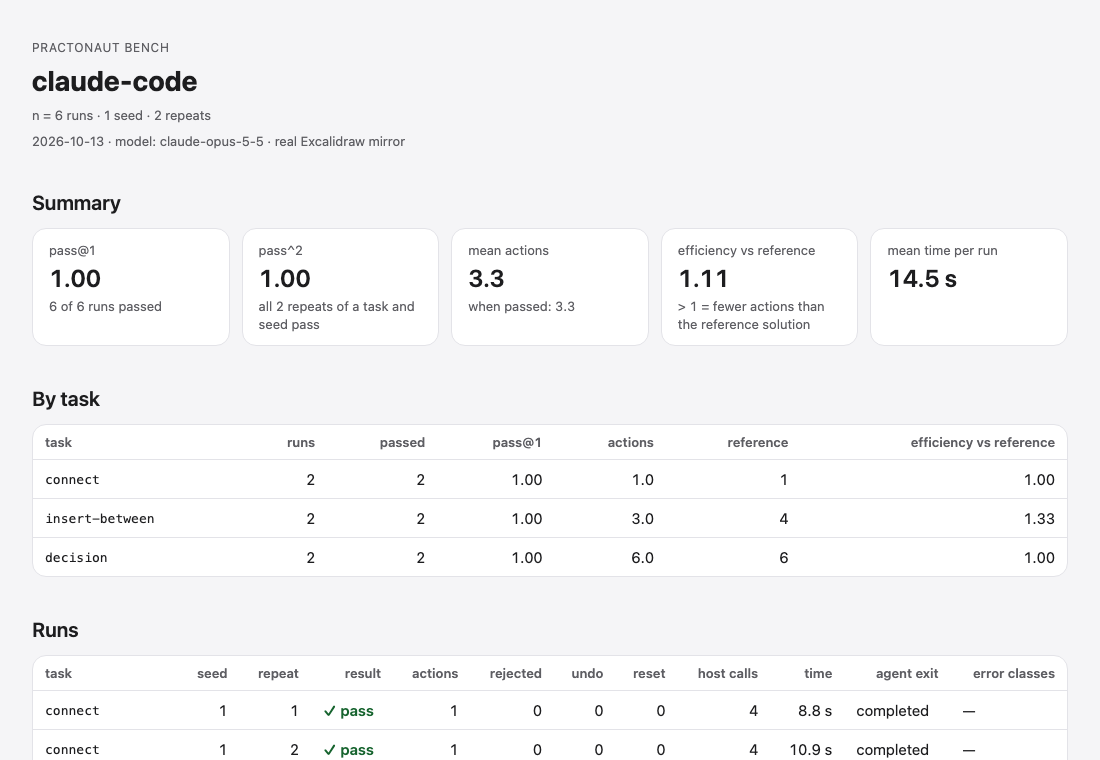This screenshot has height=760, width=1100.
Task: Click the Runs heading
Action: point(55,630)
